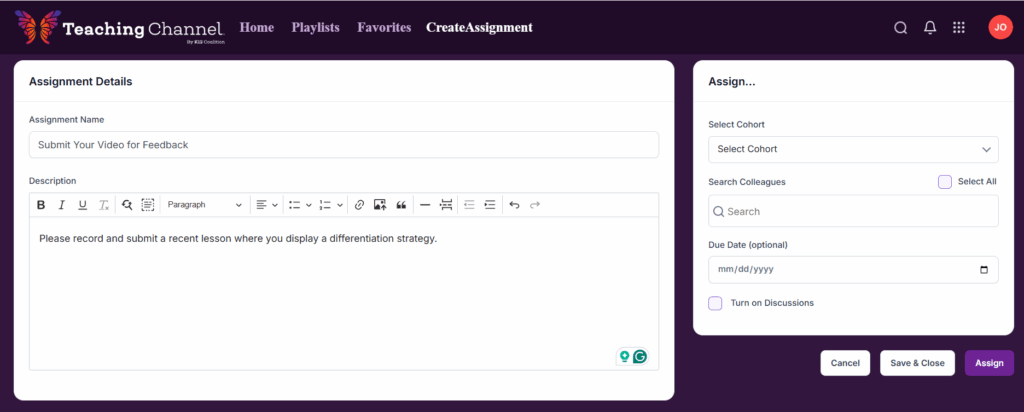Click the 'Due Date (optional)' label

click(748, 246)
